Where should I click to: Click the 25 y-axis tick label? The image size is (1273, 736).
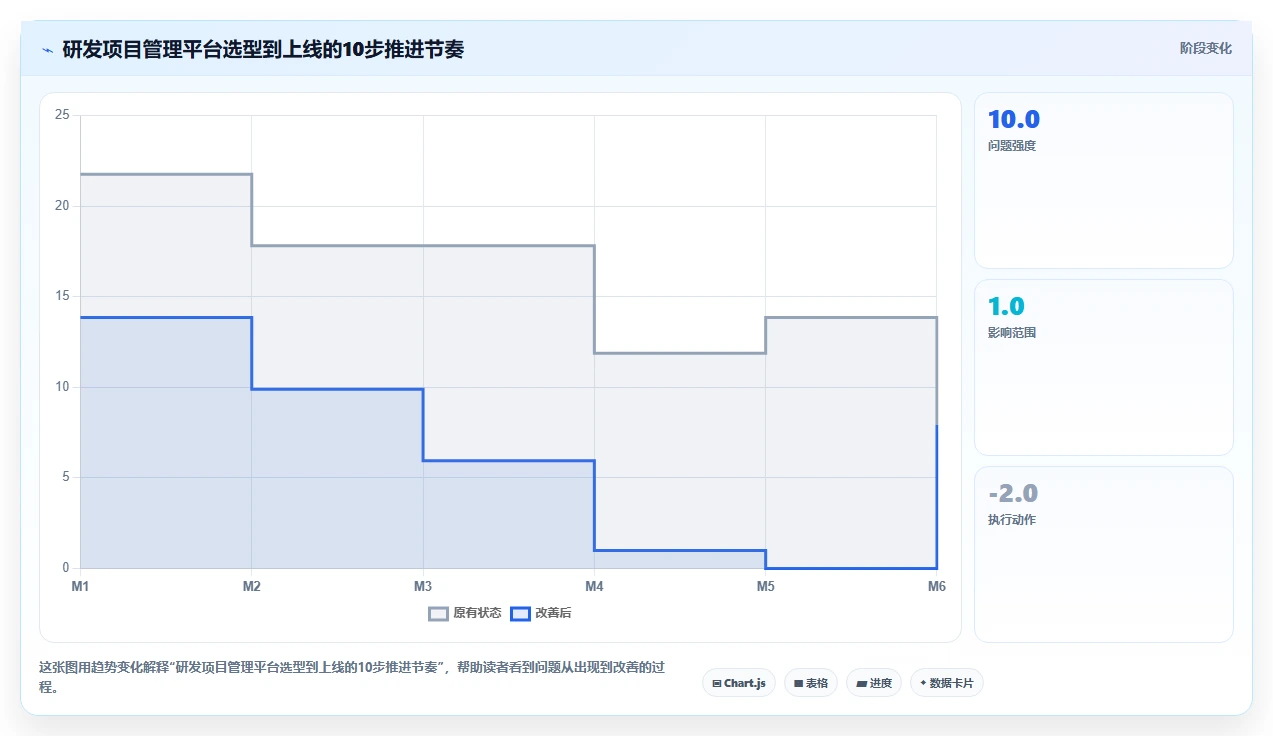pos(62,115)
